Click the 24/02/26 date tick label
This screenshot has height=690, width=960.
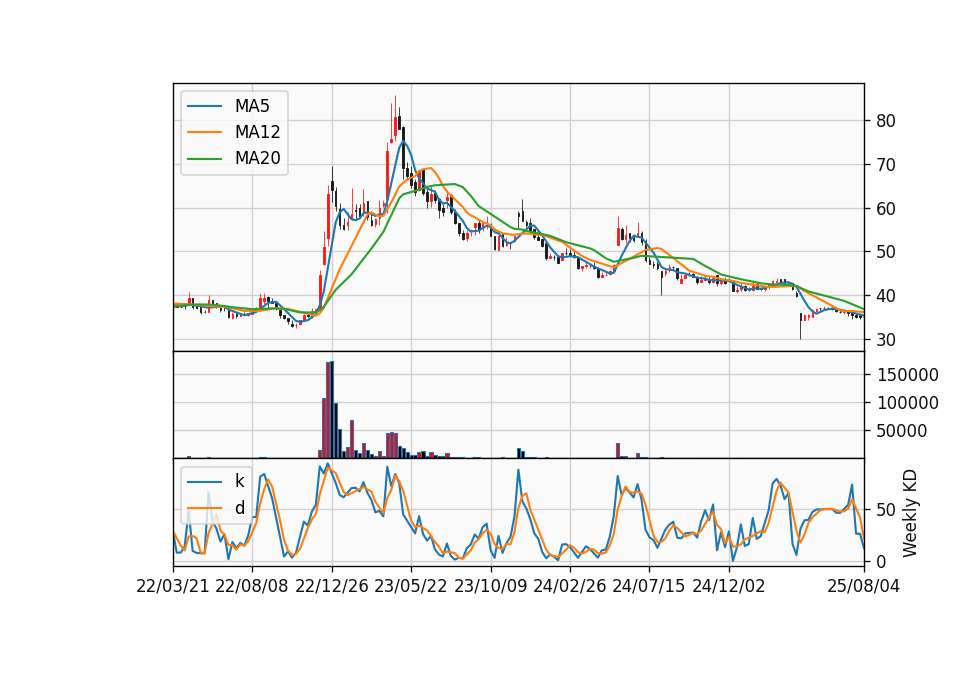pyautogui.click(x=570, y=587)
